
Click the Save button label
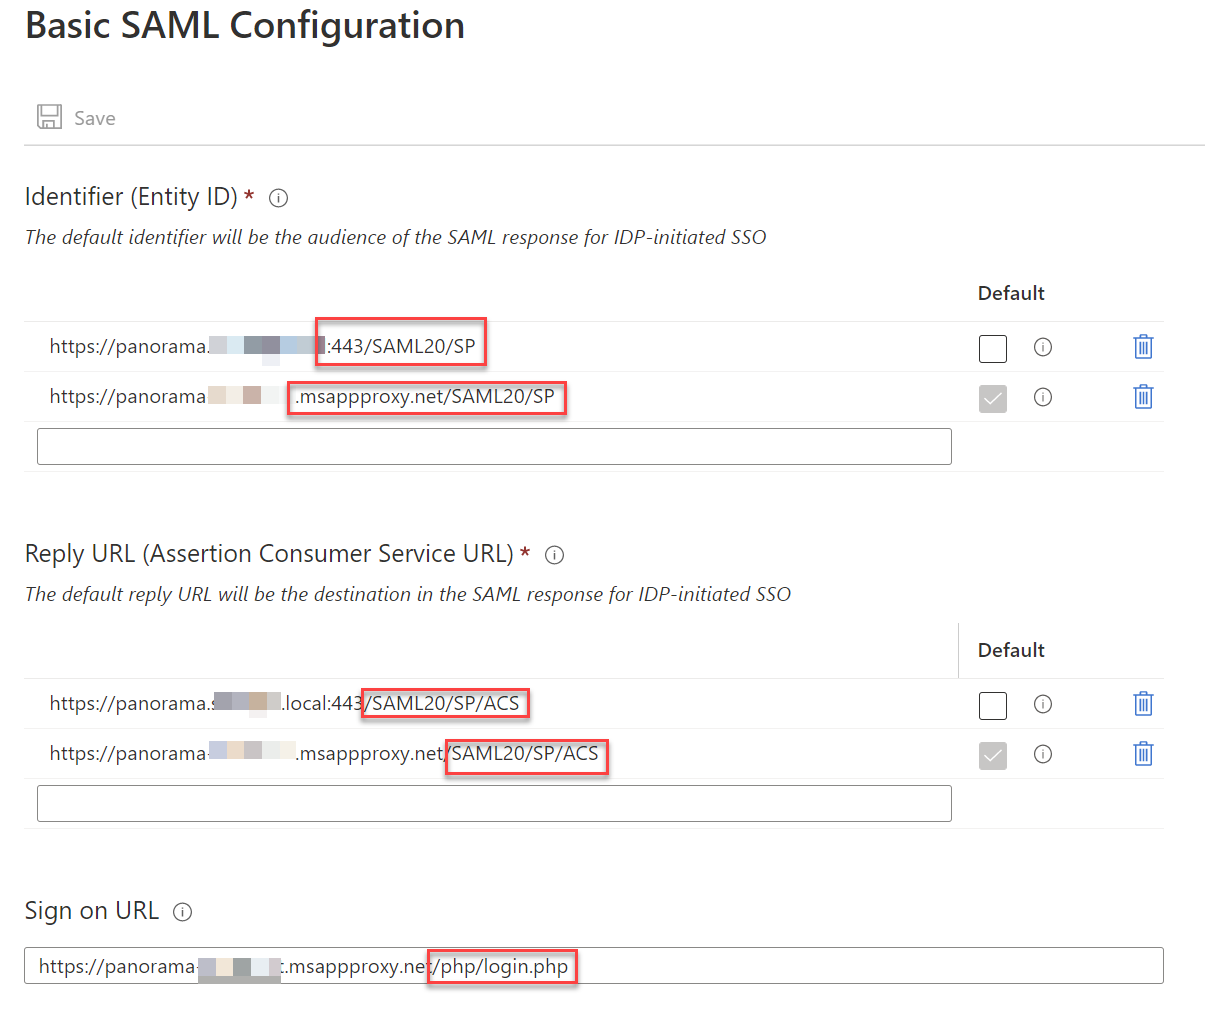pos(95,118)
